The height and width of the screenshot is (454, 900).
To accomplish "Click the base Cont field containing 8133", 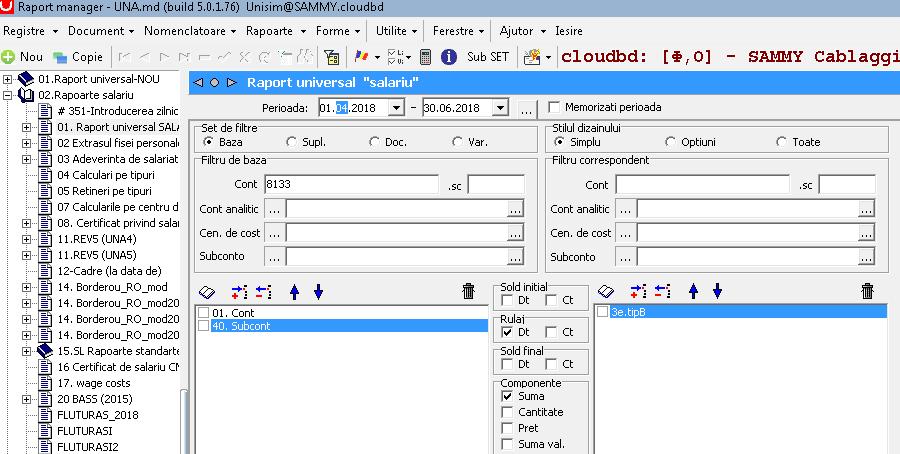I will (x=351, y=184).
